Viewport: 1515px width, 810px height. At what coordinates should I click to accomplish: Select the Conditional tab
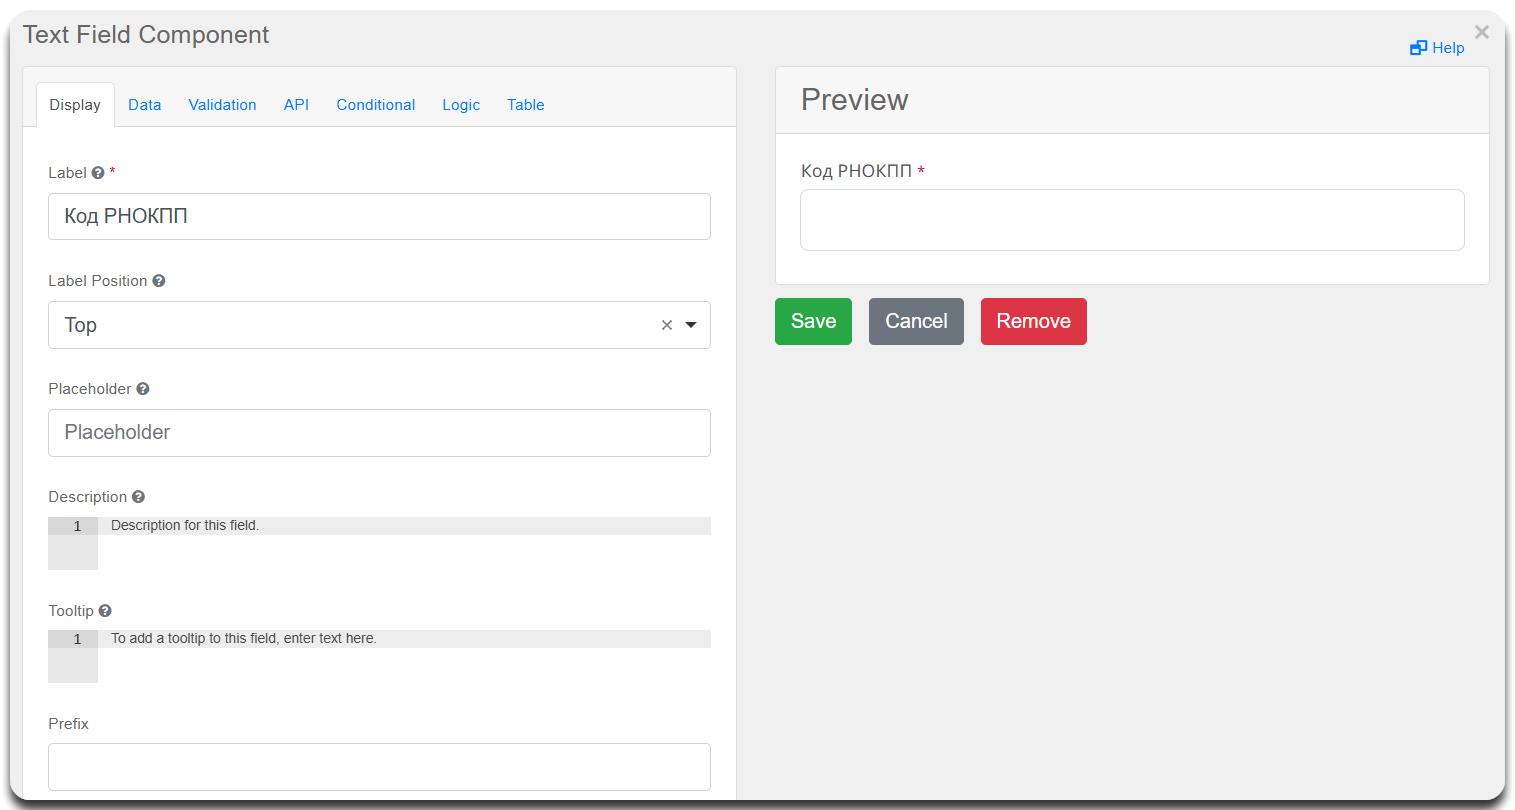coord(375,105)
